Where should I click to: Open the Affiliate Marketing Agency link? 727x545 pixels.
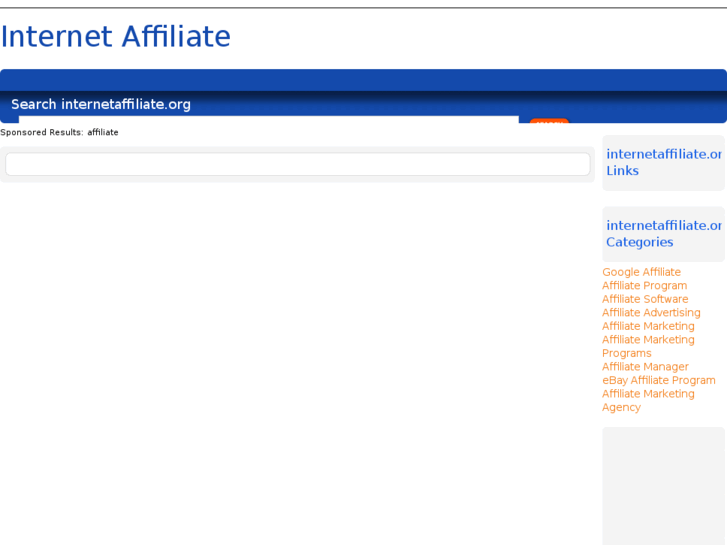pos(648,400)
